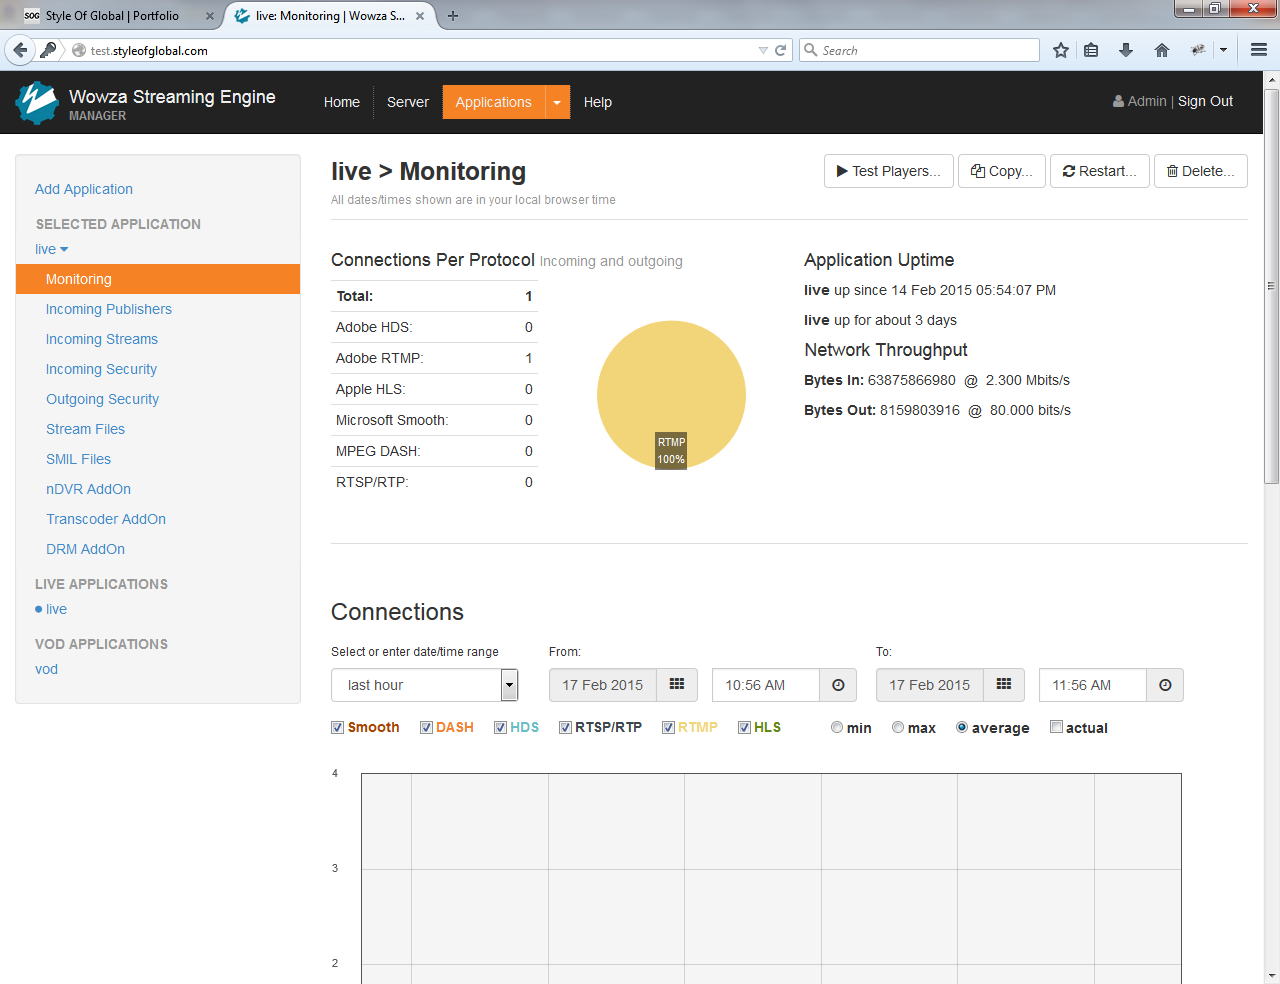Open the Server menu item
Viewport: 1280px width, 984px height.
coord(407,102)
